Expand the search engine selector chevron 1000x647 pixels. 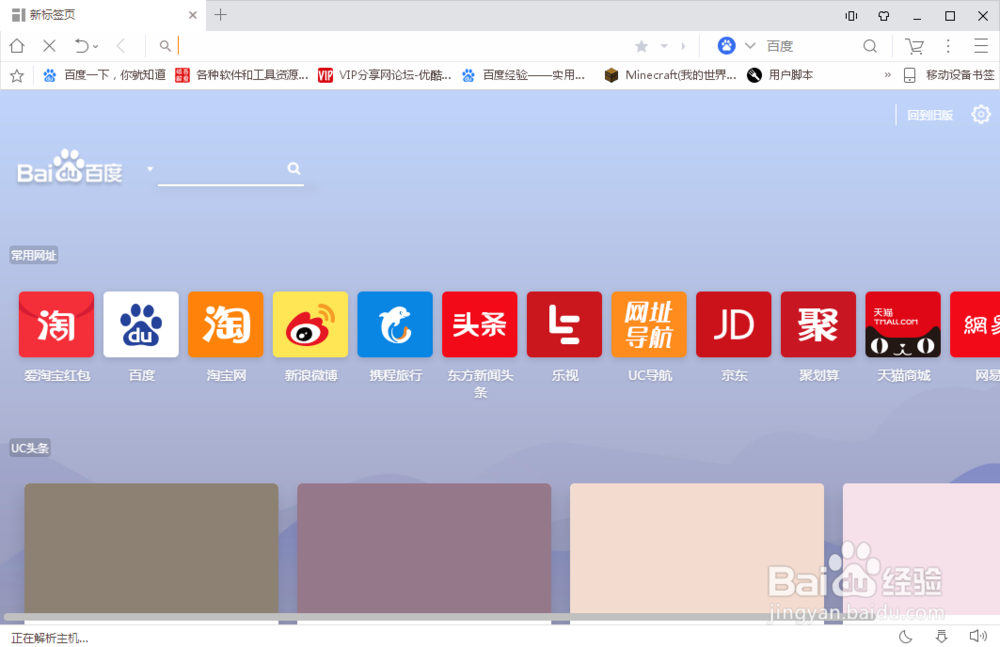(750, 46)
